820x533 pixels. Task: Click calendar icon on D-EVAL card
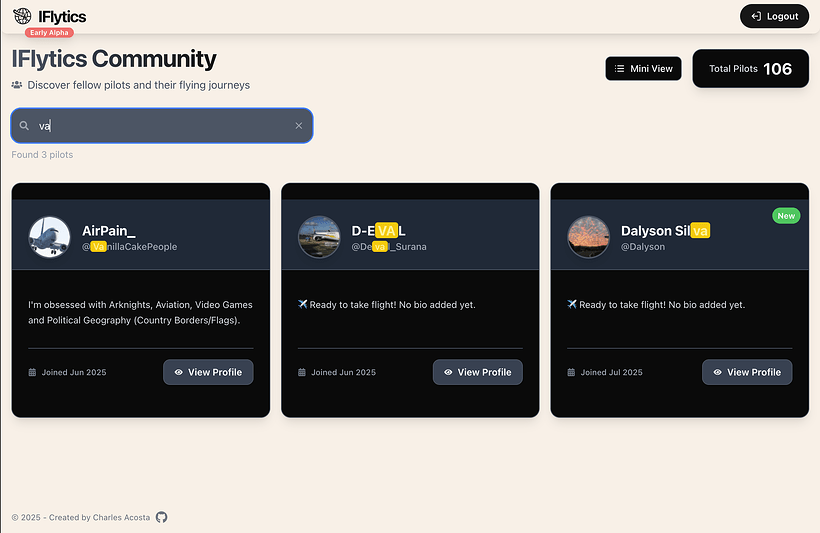coord(302,372)
